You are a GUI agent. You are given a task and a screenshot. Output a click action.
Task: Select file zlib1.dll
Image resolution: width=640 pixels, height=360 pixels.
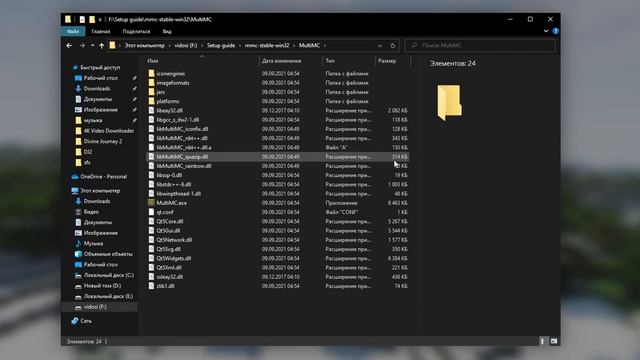[165, 286]
